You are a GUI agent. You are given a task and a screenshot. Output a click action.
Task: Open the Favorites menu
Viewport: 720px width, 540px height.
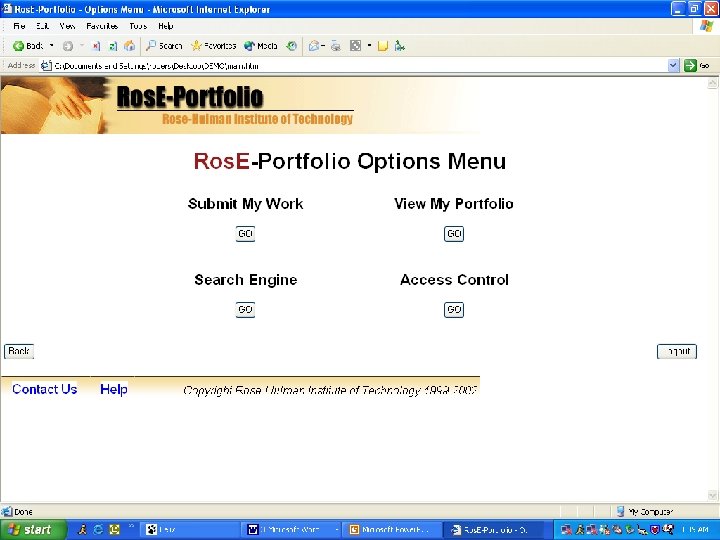coord(102,26)
